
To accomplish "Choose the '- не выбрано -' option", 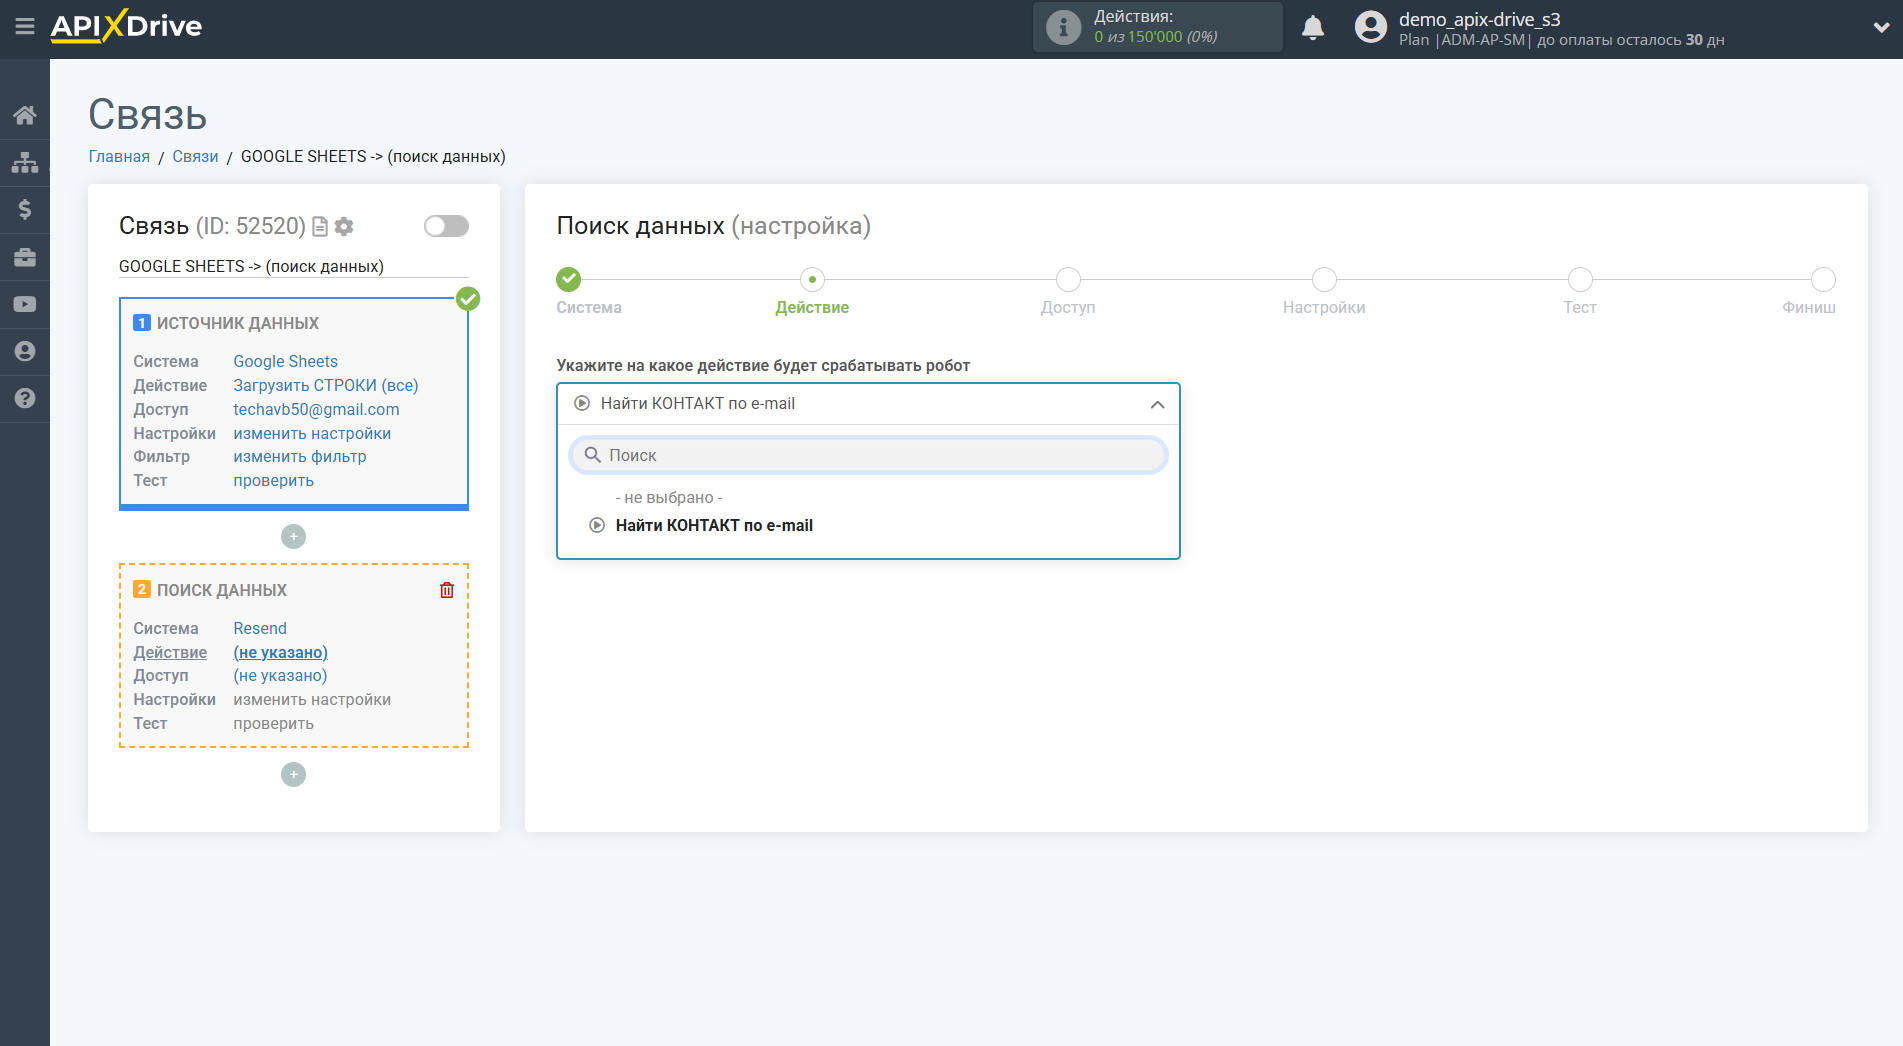I will point(668,497).
